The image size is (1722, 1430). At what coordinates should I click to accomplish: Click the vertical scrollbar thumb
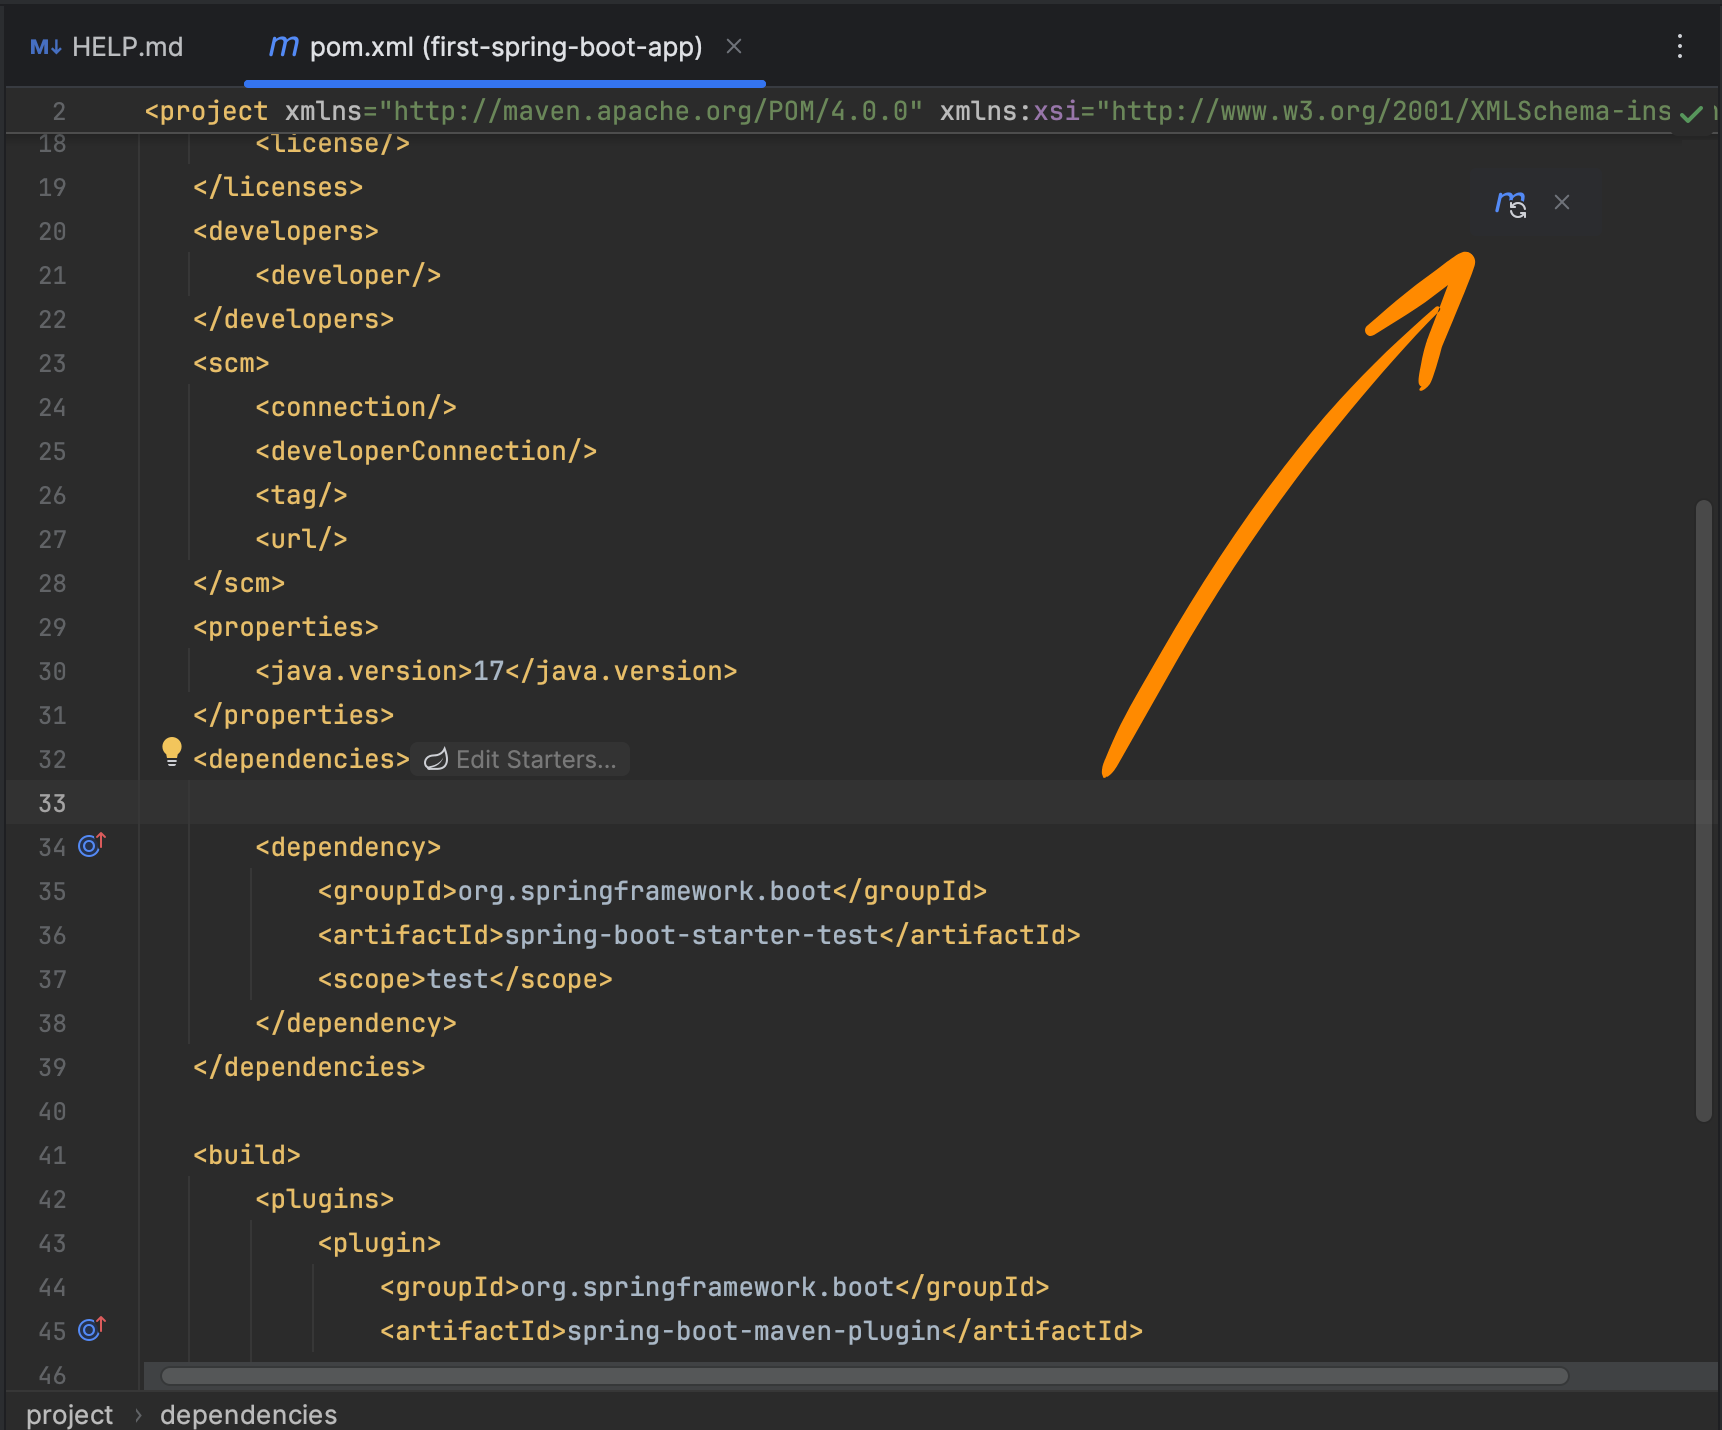click(x=1704, y=810)
